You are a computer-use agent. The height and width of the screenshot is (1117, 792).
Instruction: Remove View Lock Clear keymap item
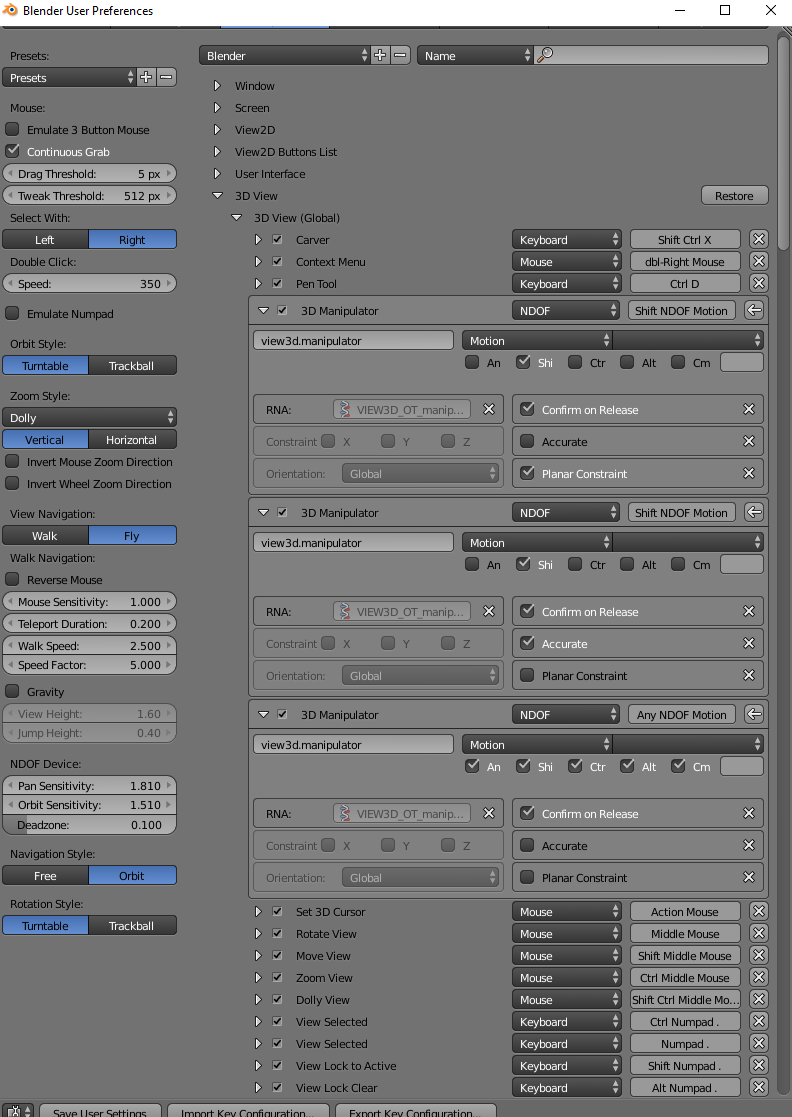coord(759,1089)
